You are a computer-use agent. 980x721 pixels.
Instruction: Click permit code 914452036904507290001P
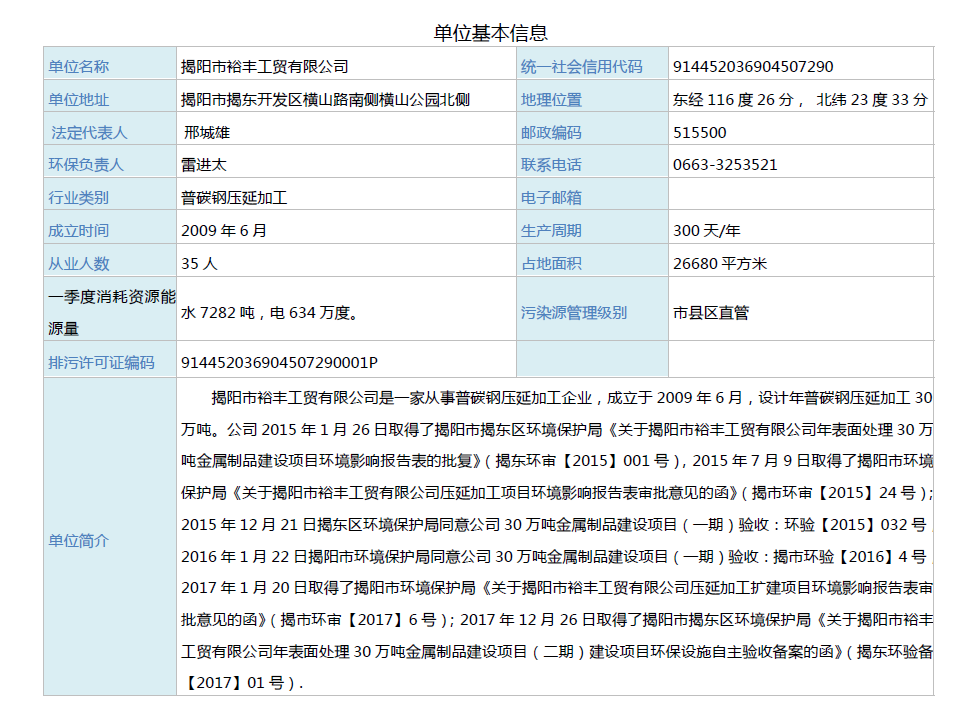(279, 362)
